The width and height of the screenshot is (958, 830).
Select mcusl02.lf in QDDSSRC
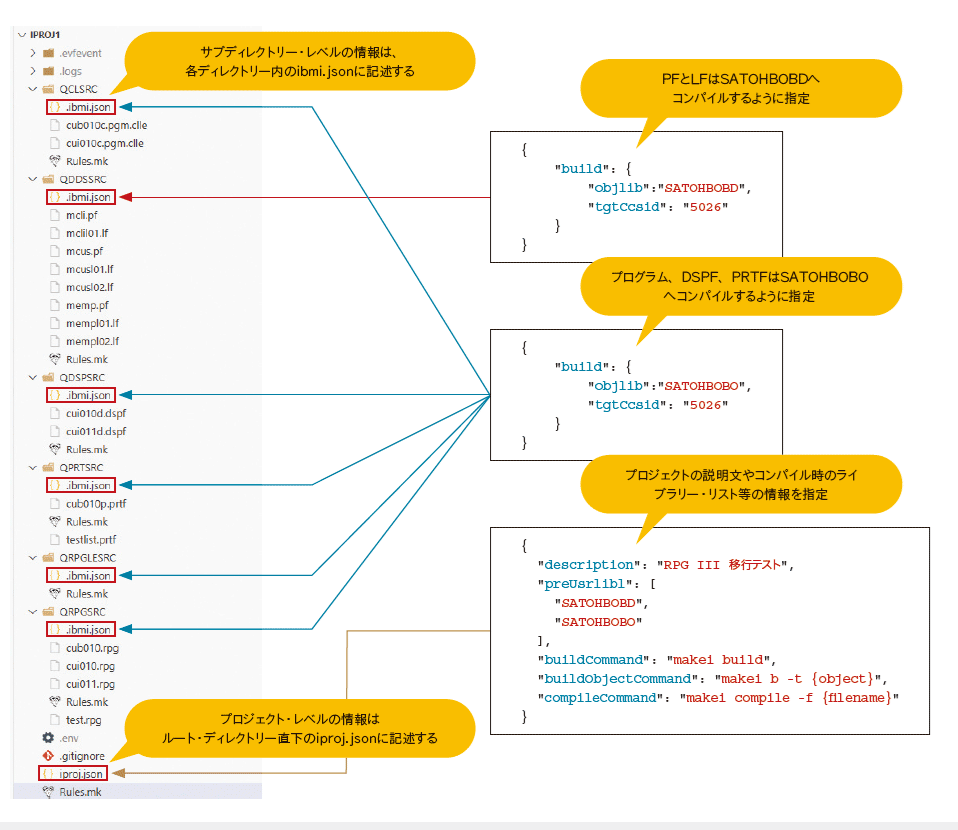90,287
